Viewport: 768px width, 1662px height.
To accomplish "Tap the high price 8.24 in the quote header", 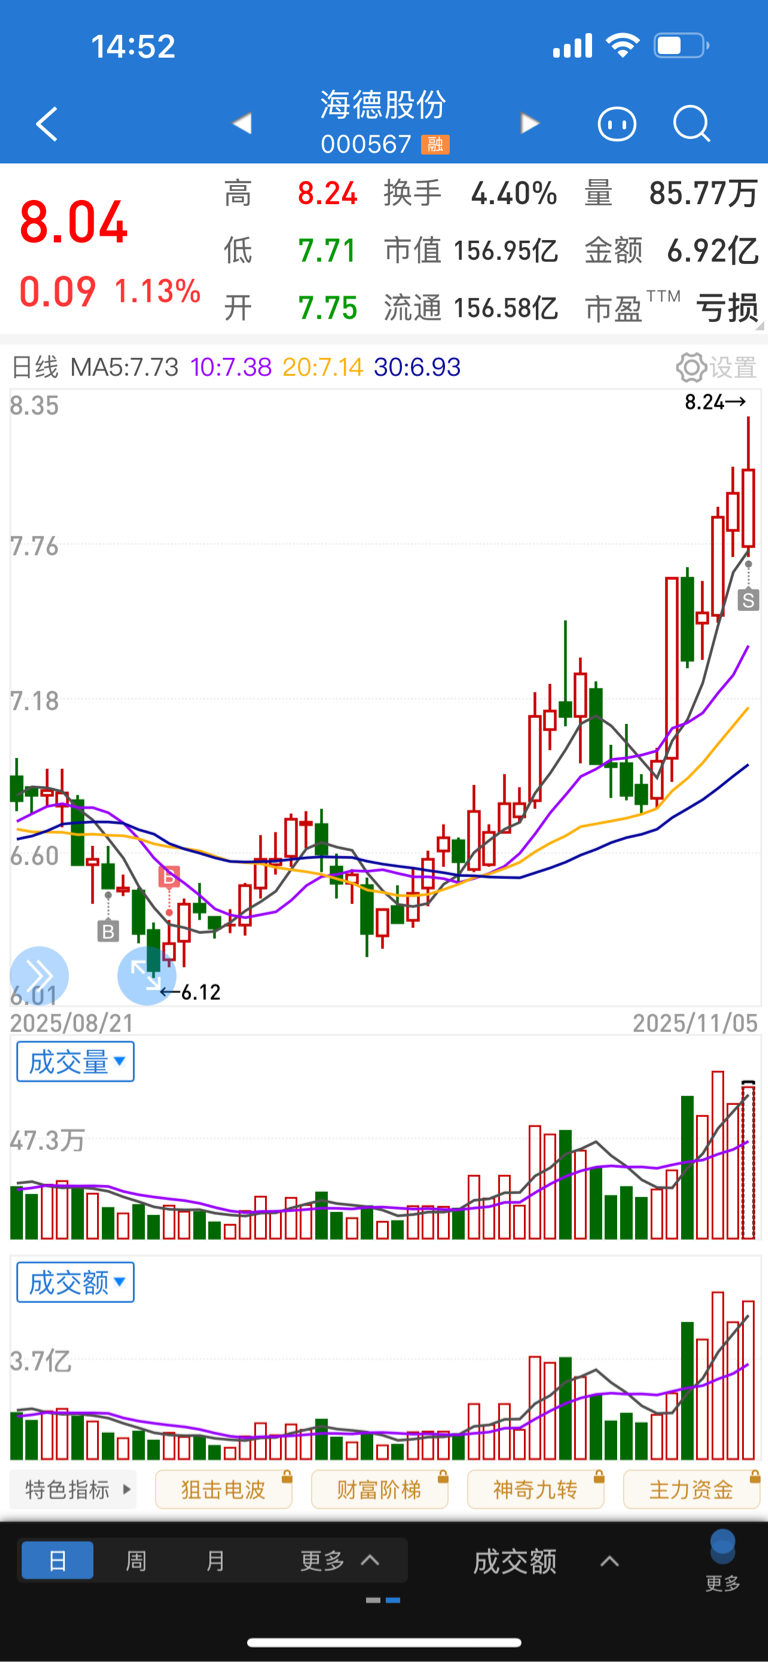I will point(327,193).
